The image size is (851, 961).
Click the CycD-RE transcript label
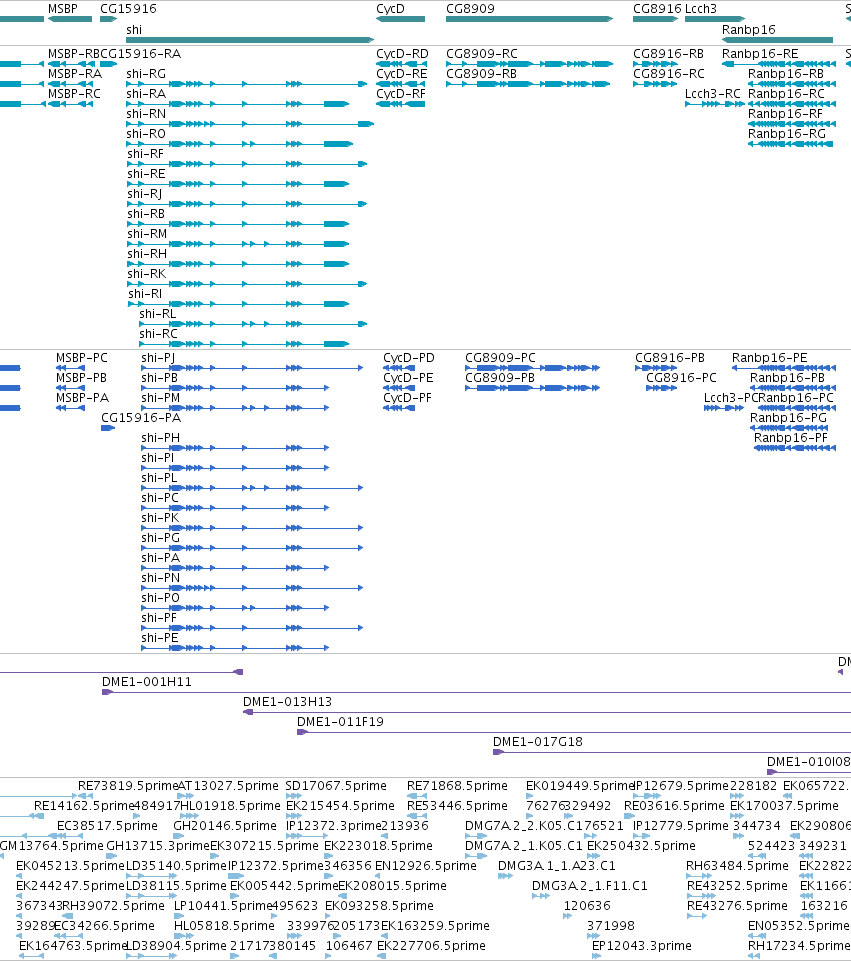[402, 74]
